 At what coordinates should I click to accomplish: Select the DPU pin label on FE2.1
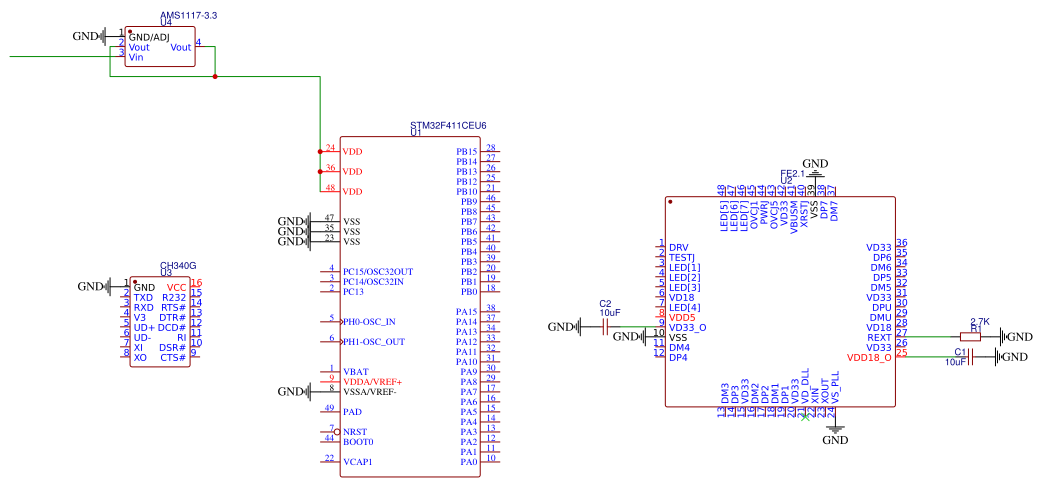[881, 307]
